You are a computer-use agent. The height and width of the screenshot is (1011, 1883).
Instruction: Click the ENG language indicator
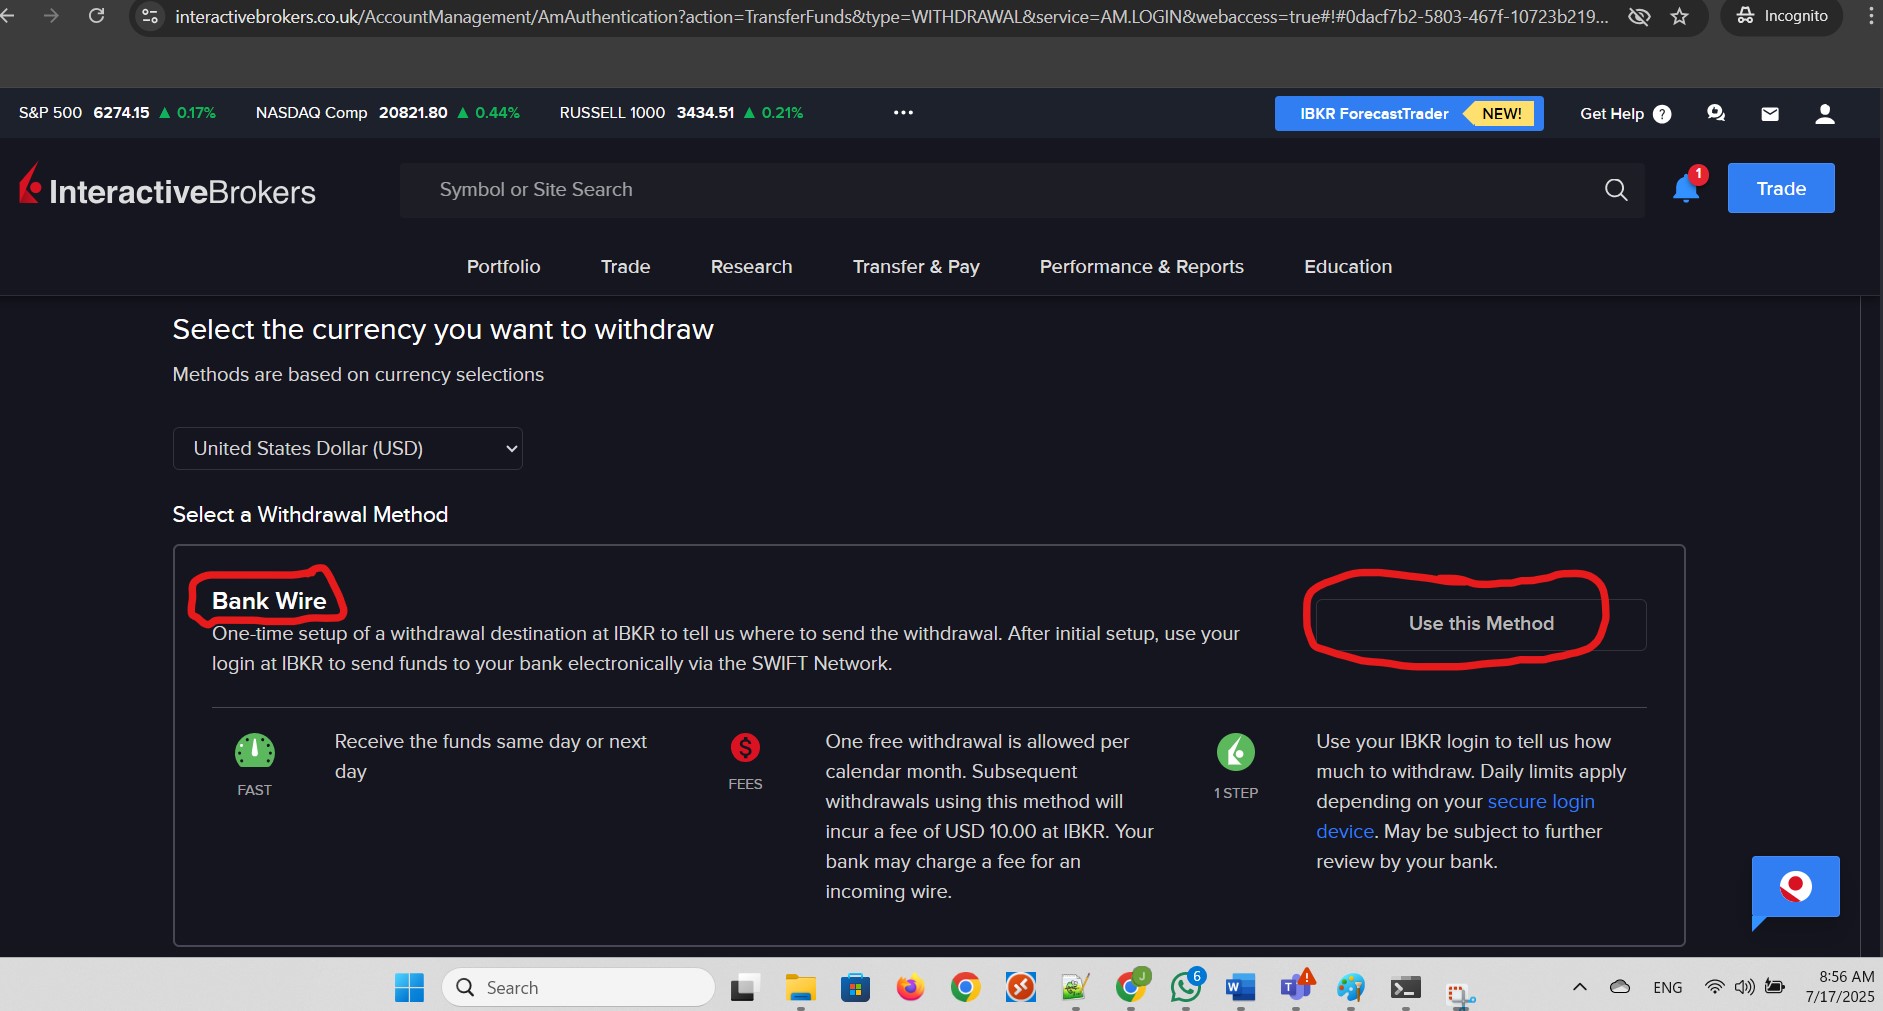tap(1668, 988)
